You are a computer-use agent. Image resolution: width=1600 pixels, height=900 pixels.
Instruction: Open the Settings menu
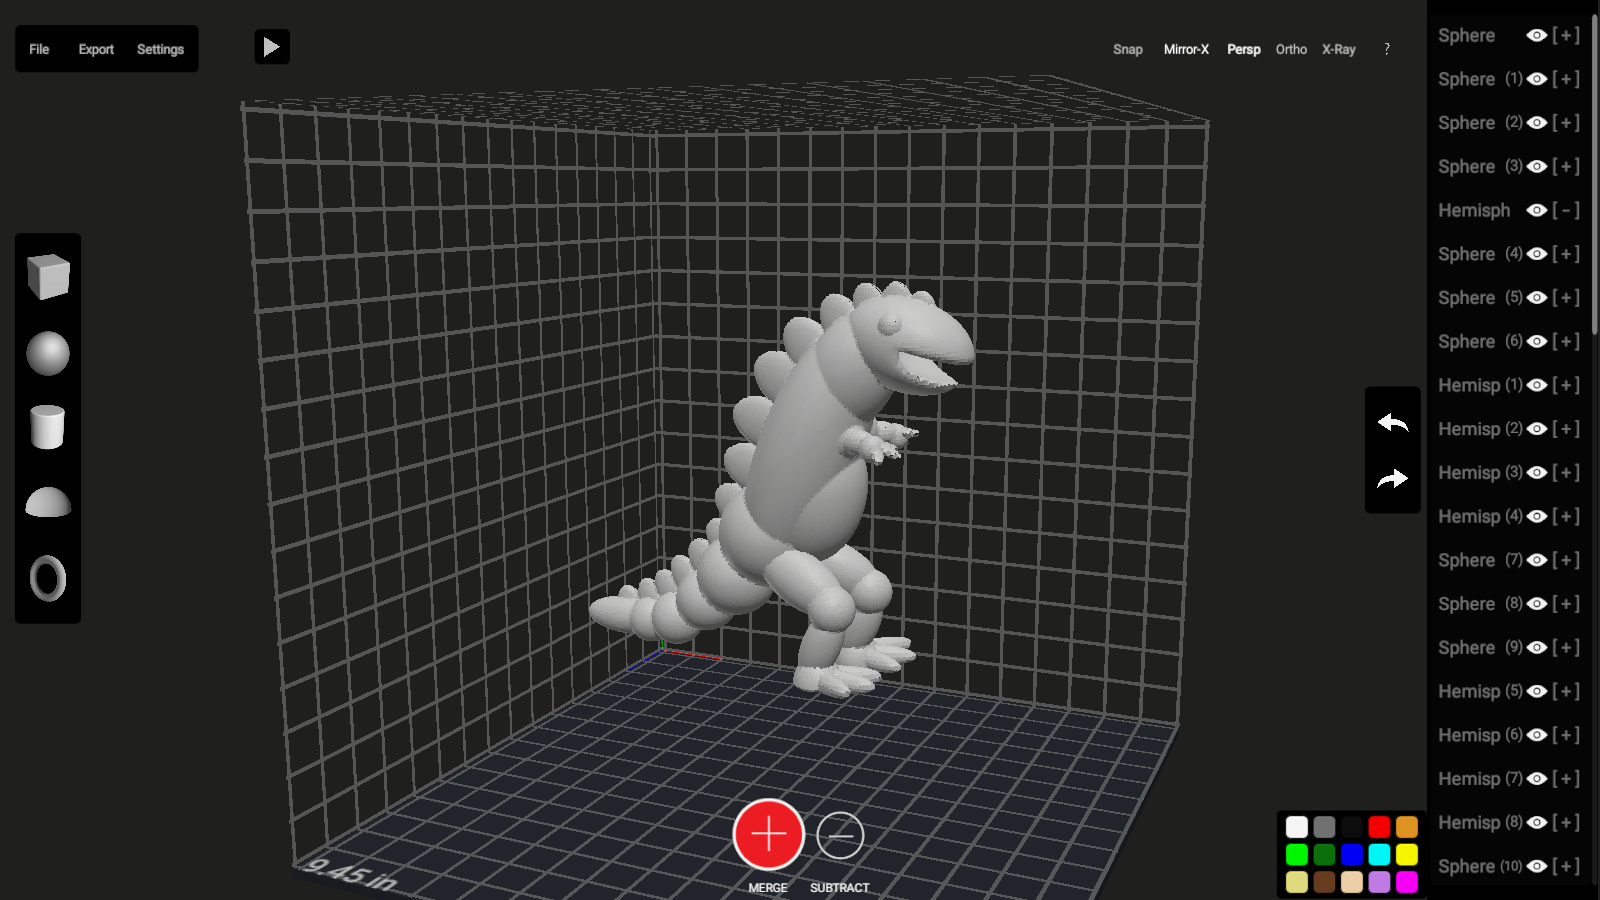[160, 49]
